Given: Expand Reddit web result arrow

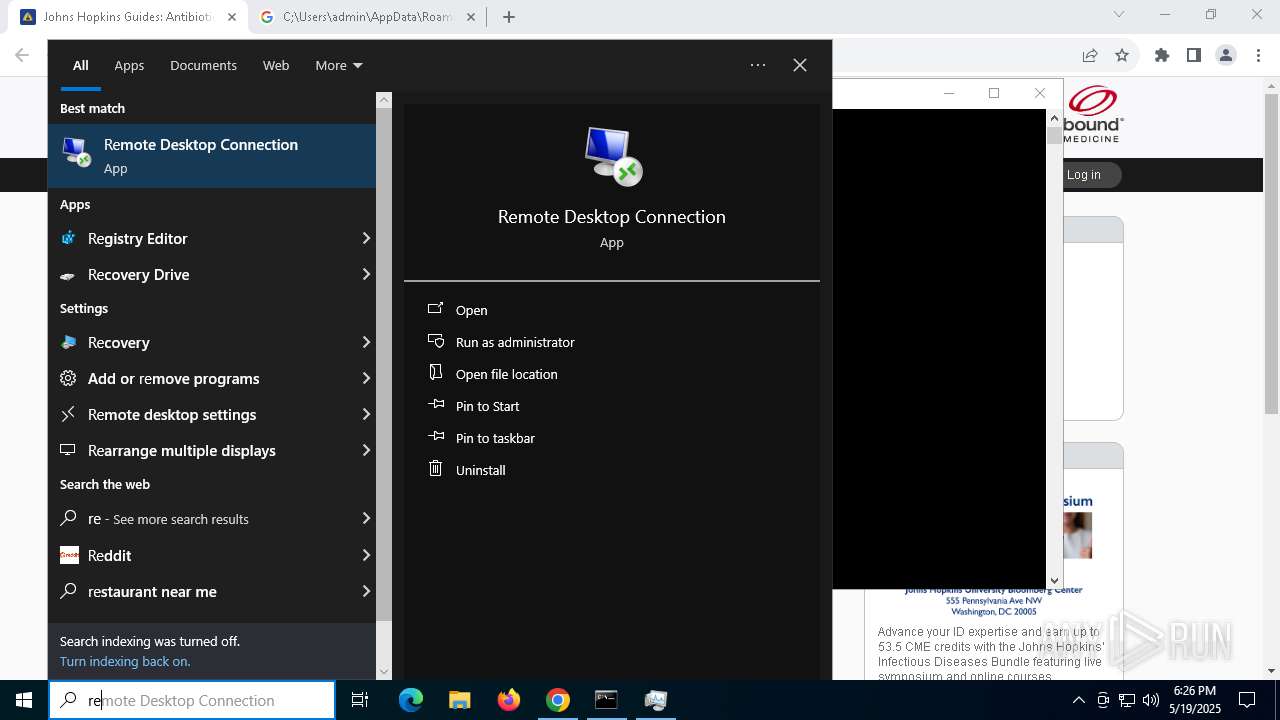Looking at the screenshot, I should click(366, 555).
